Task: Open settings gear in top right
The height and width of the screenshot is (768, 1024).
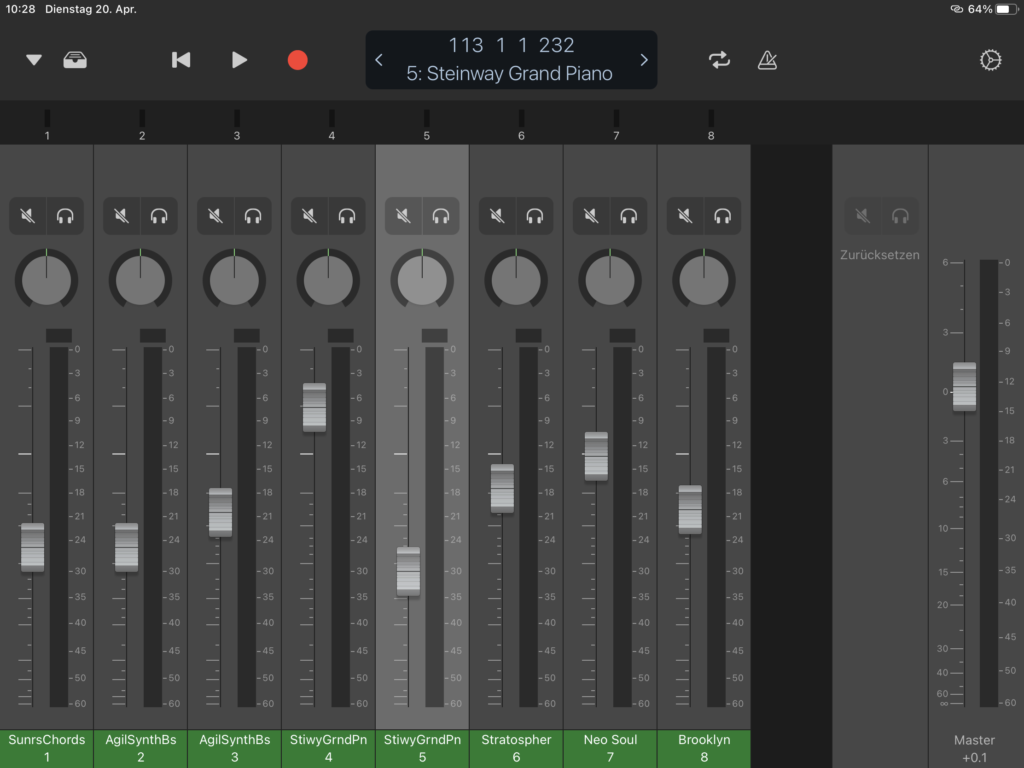Action: [x=989, y=60]
